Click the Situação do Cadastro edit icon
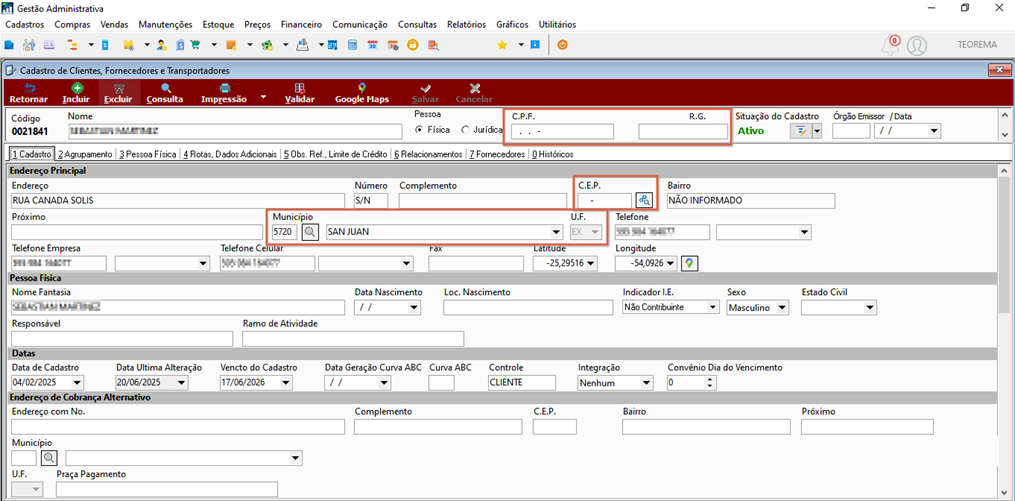This screenshot has width=1015, height=501. point(801,131)
